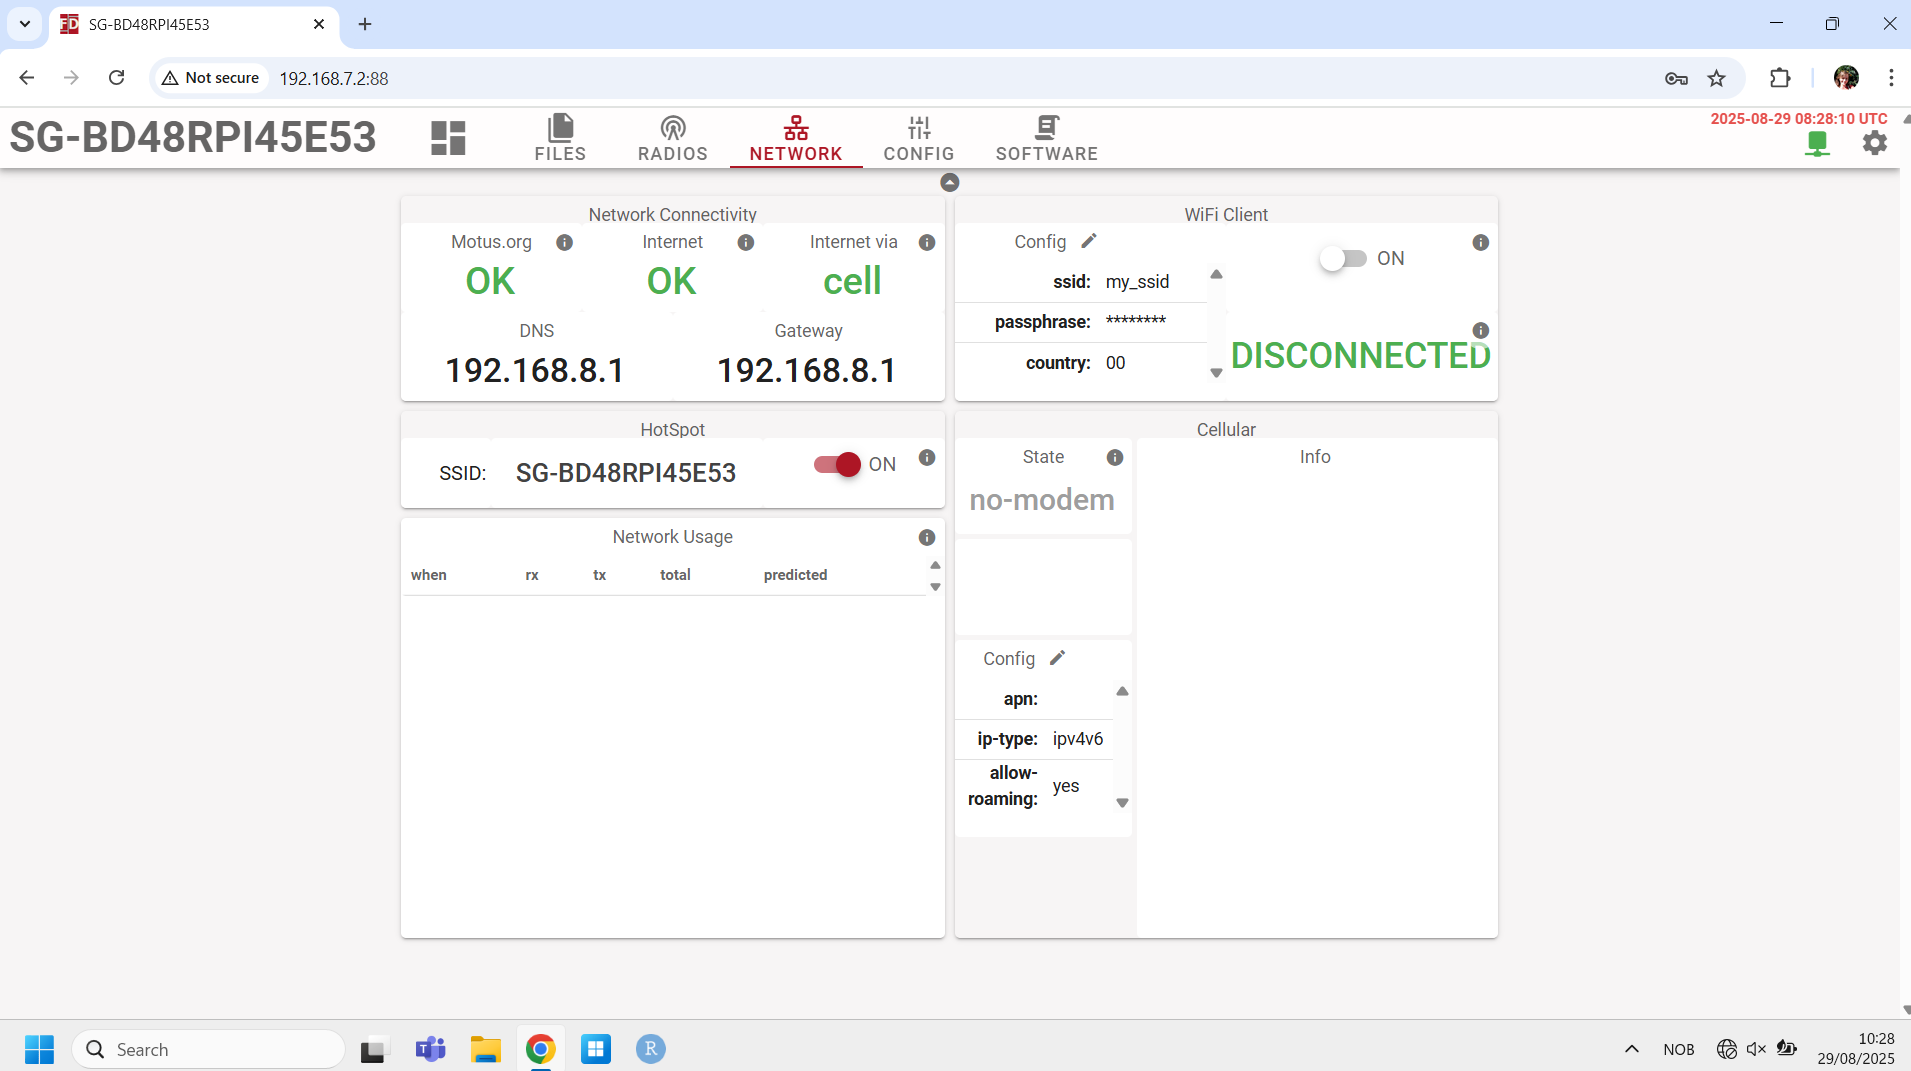The width and height of the screenshot is (1911, 1071).
Task: Open the SOFTWARE tab
Action: tap(1046, 138)
